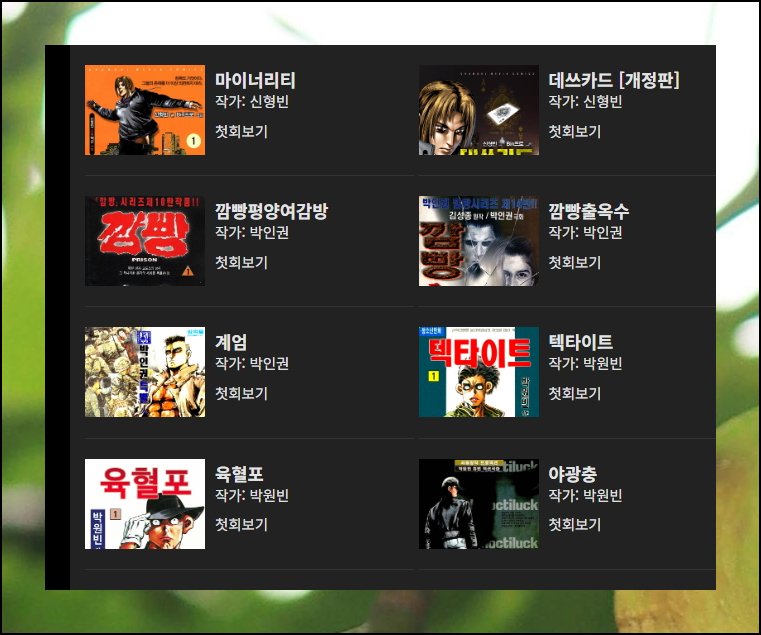Viewport: 761px width, 635px height.
Task: Click 첫회보기 for 깜빵출옥수
Action: 575,263
